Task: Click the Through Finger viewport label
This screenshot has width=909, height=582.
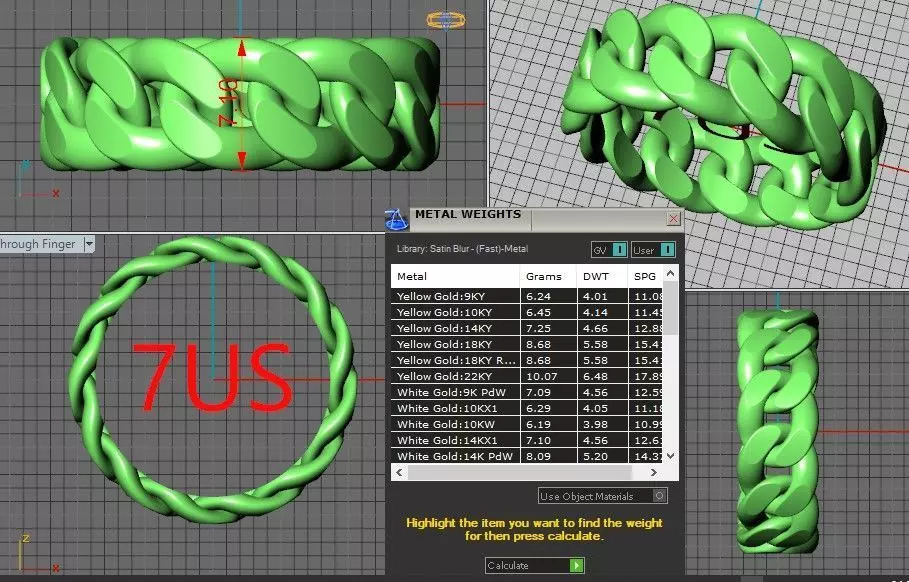Action: pyautogui.click(x=38, y=244)
